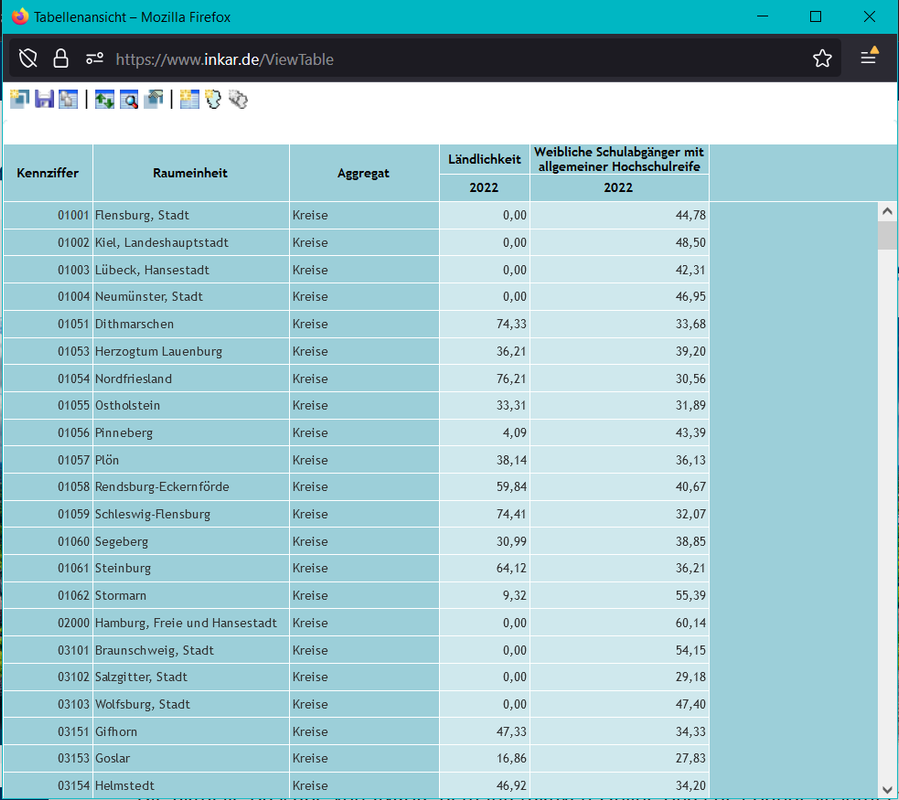The height and width of the screenshot is (800, 899).
Task: Select the Schleswig-Flensburg cell
Action: coord(191,514)
